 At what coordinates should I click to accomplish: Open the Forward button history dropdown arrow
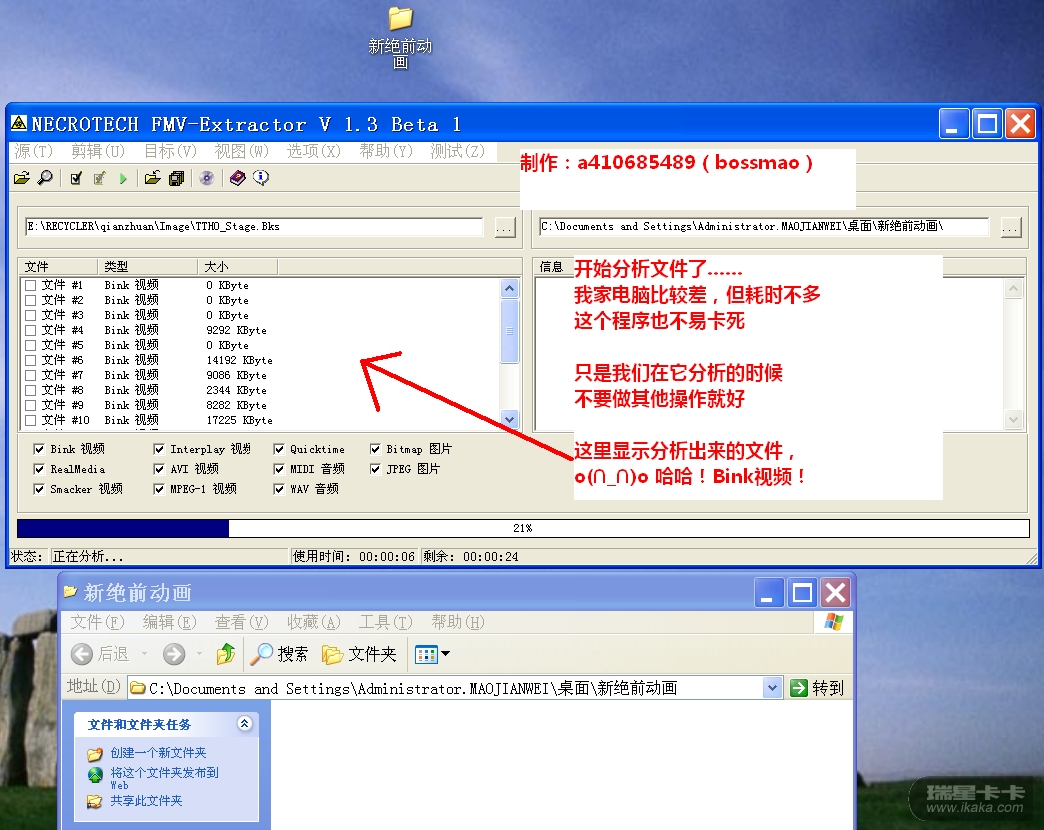pyautogui.click(x=199, y=654)
